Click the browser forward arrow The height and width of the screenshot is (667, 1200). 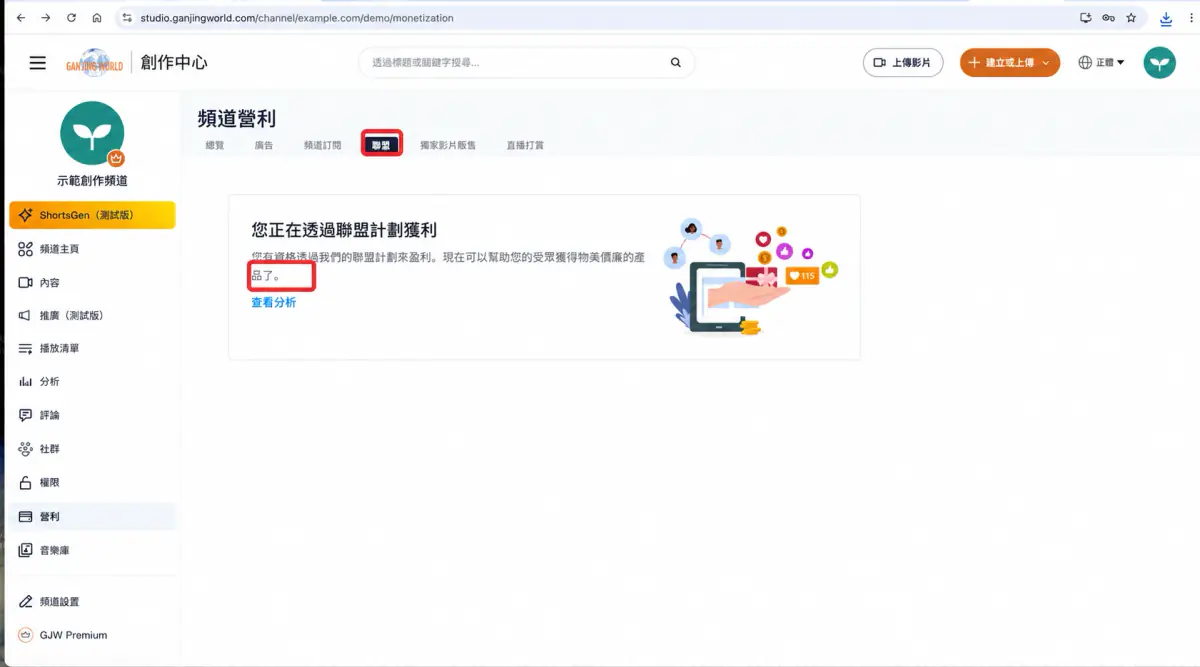(x=46, y=18)
